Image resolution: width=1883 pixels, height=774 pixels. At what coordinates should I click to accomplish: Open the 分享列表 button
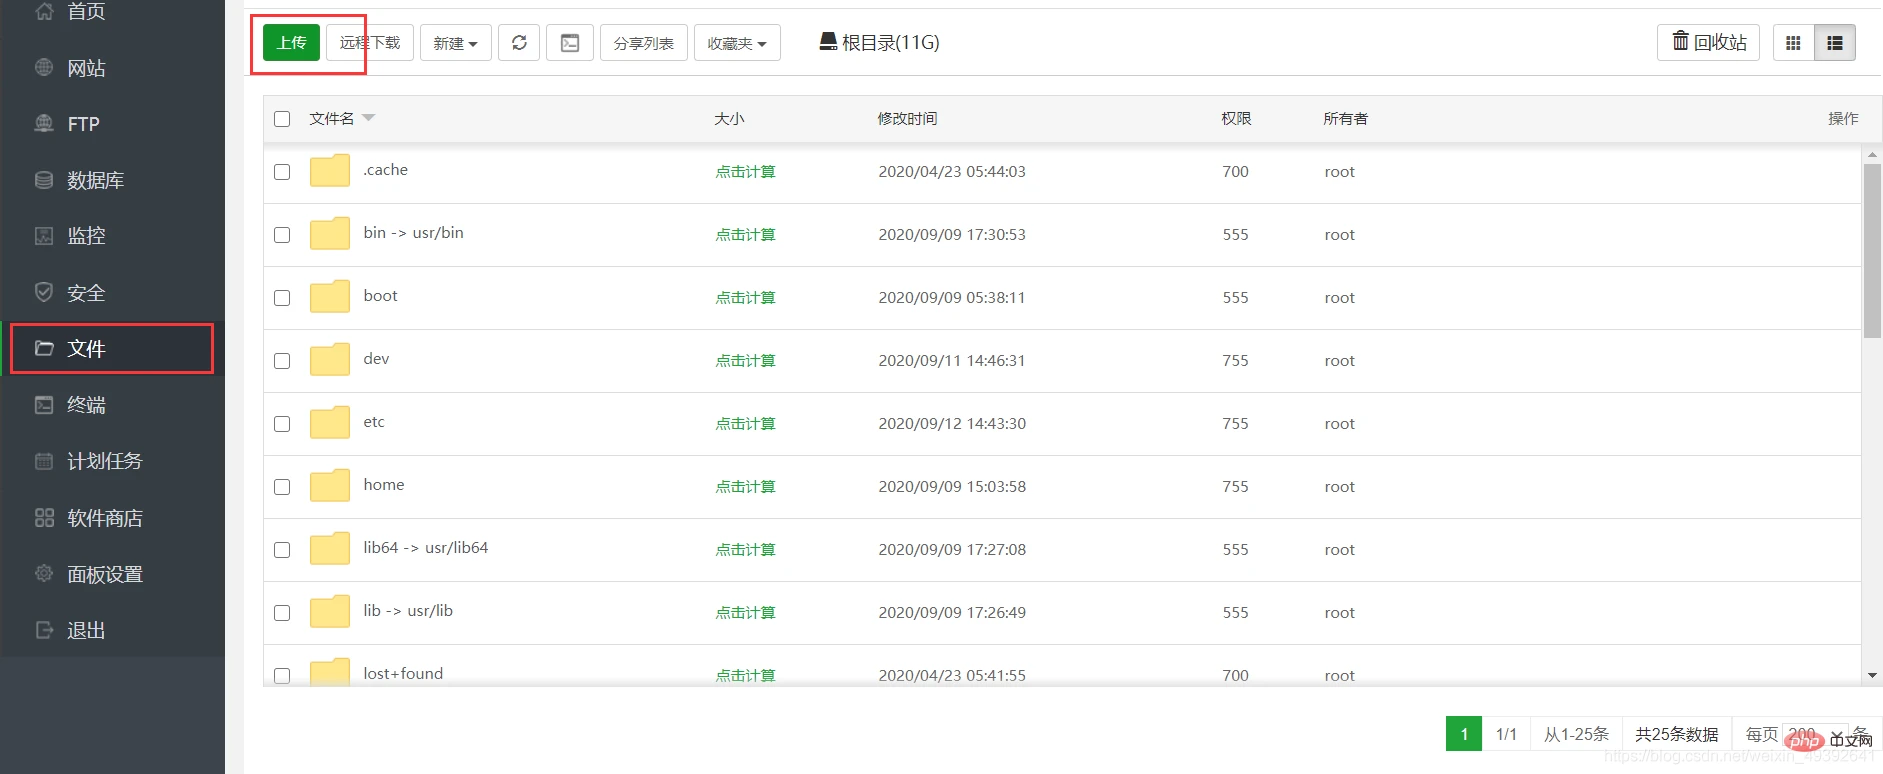pyautogui.click(x=644, y=43)
